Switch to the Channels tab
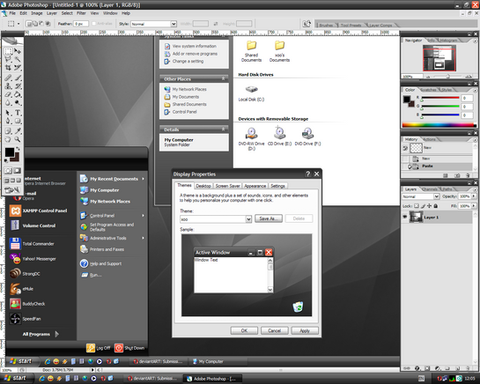This screenshot has width=480, height=384. click(430, 189)
